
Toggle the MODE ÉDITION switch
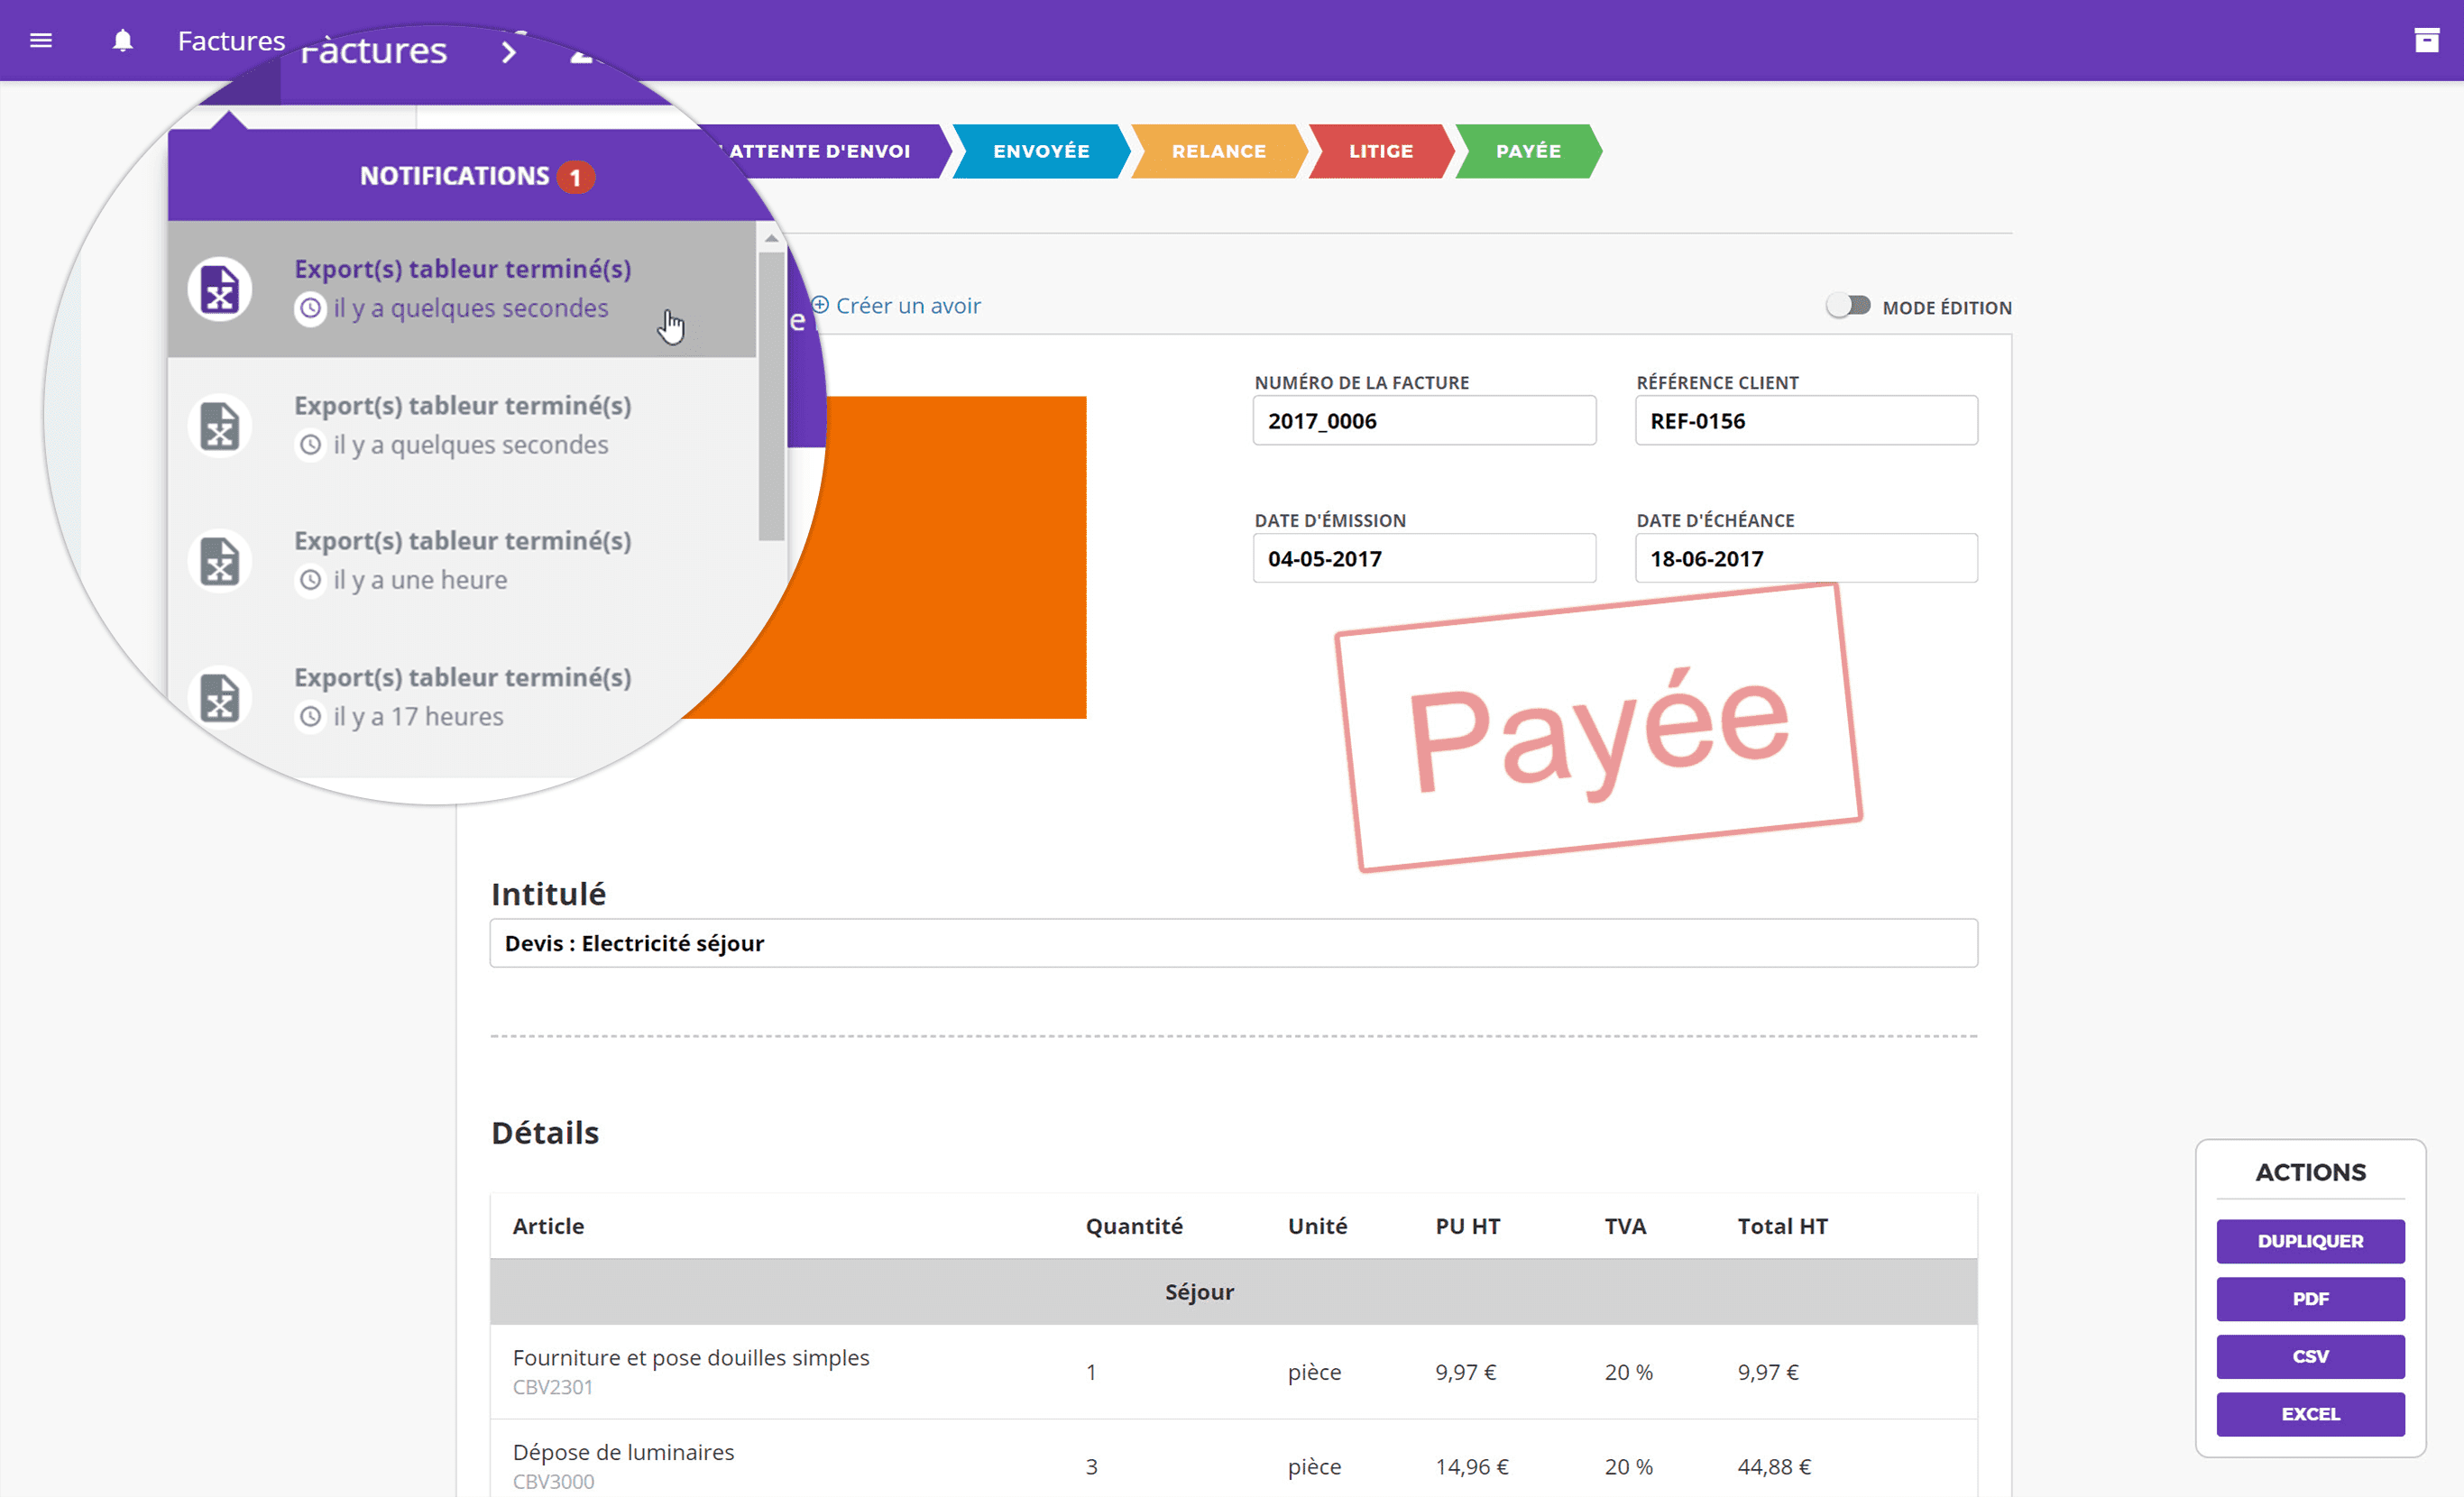click(x=1848, y=306)
